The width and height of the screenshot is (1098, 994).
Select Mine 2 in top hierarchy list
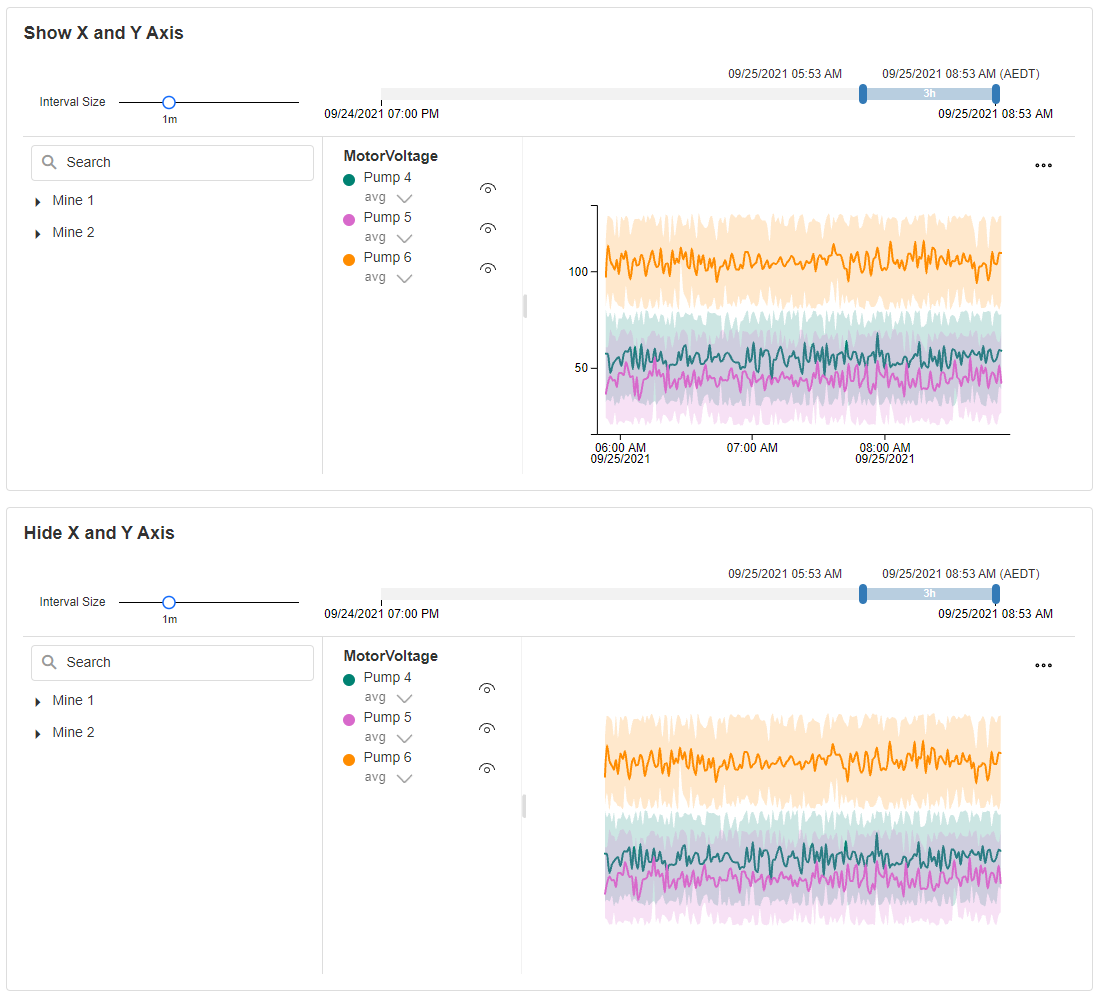(x=73, y=233)
